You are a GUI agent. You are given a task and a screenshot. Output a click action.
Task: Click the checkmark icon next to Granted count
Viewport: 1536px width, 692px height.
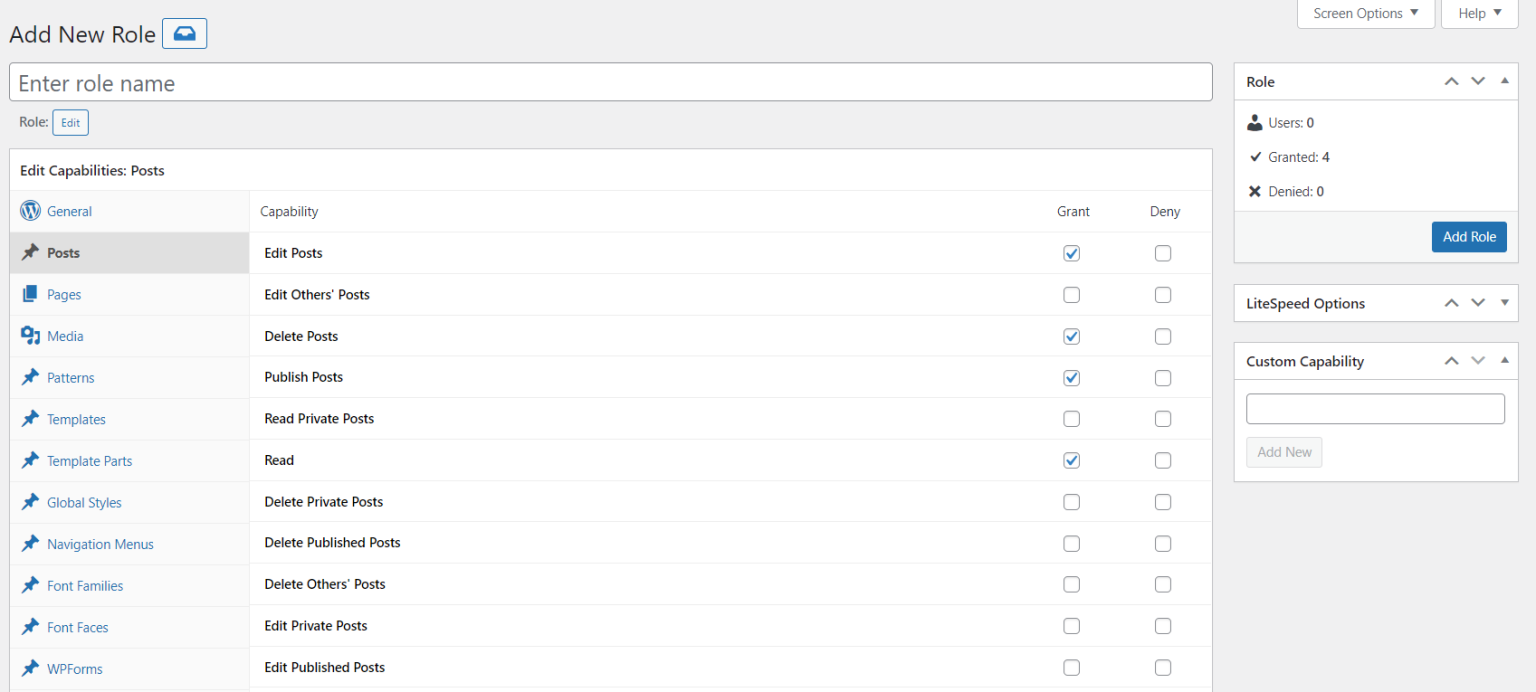[x=1256, y=156]
